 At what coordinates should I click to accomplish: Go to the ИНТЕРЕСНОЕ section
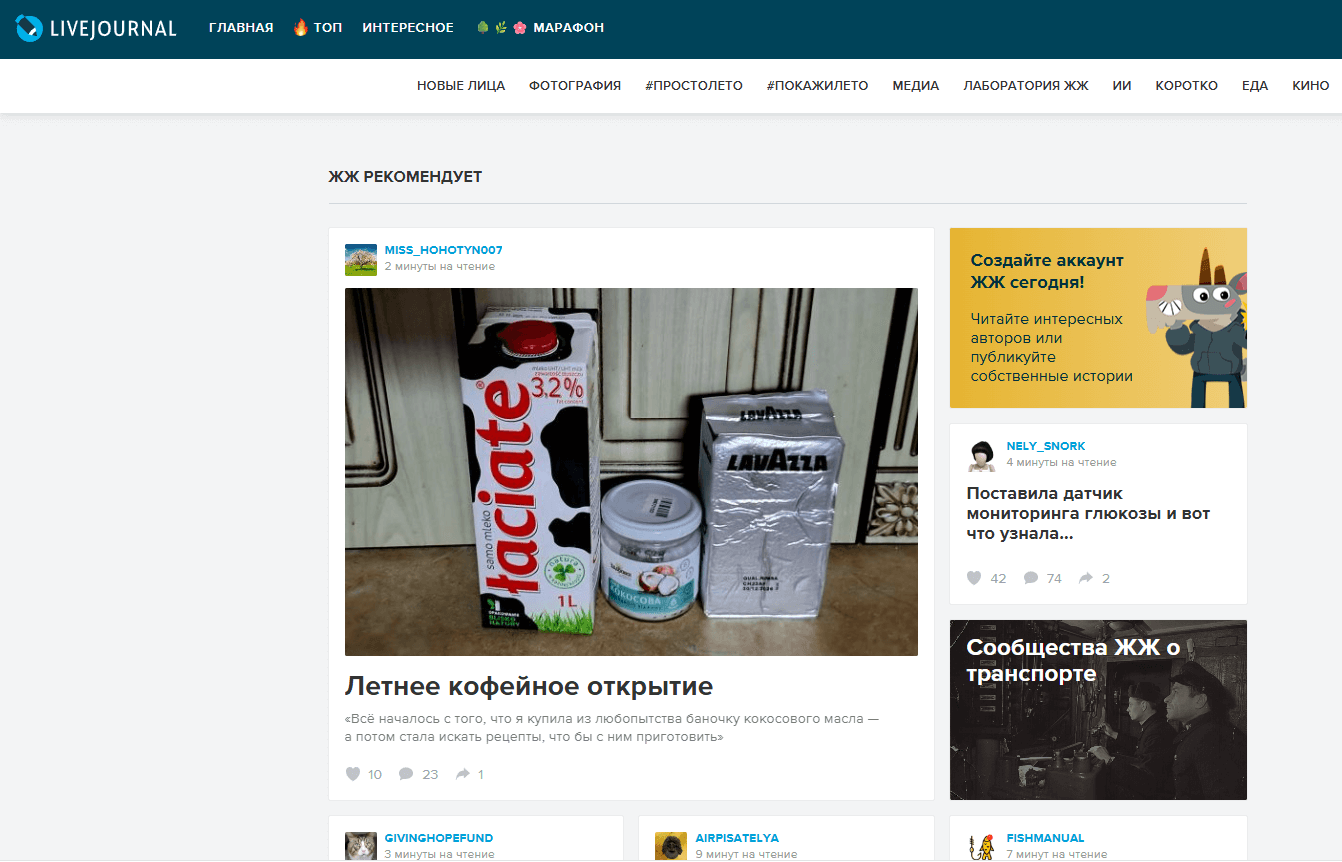tap(408, 28)
